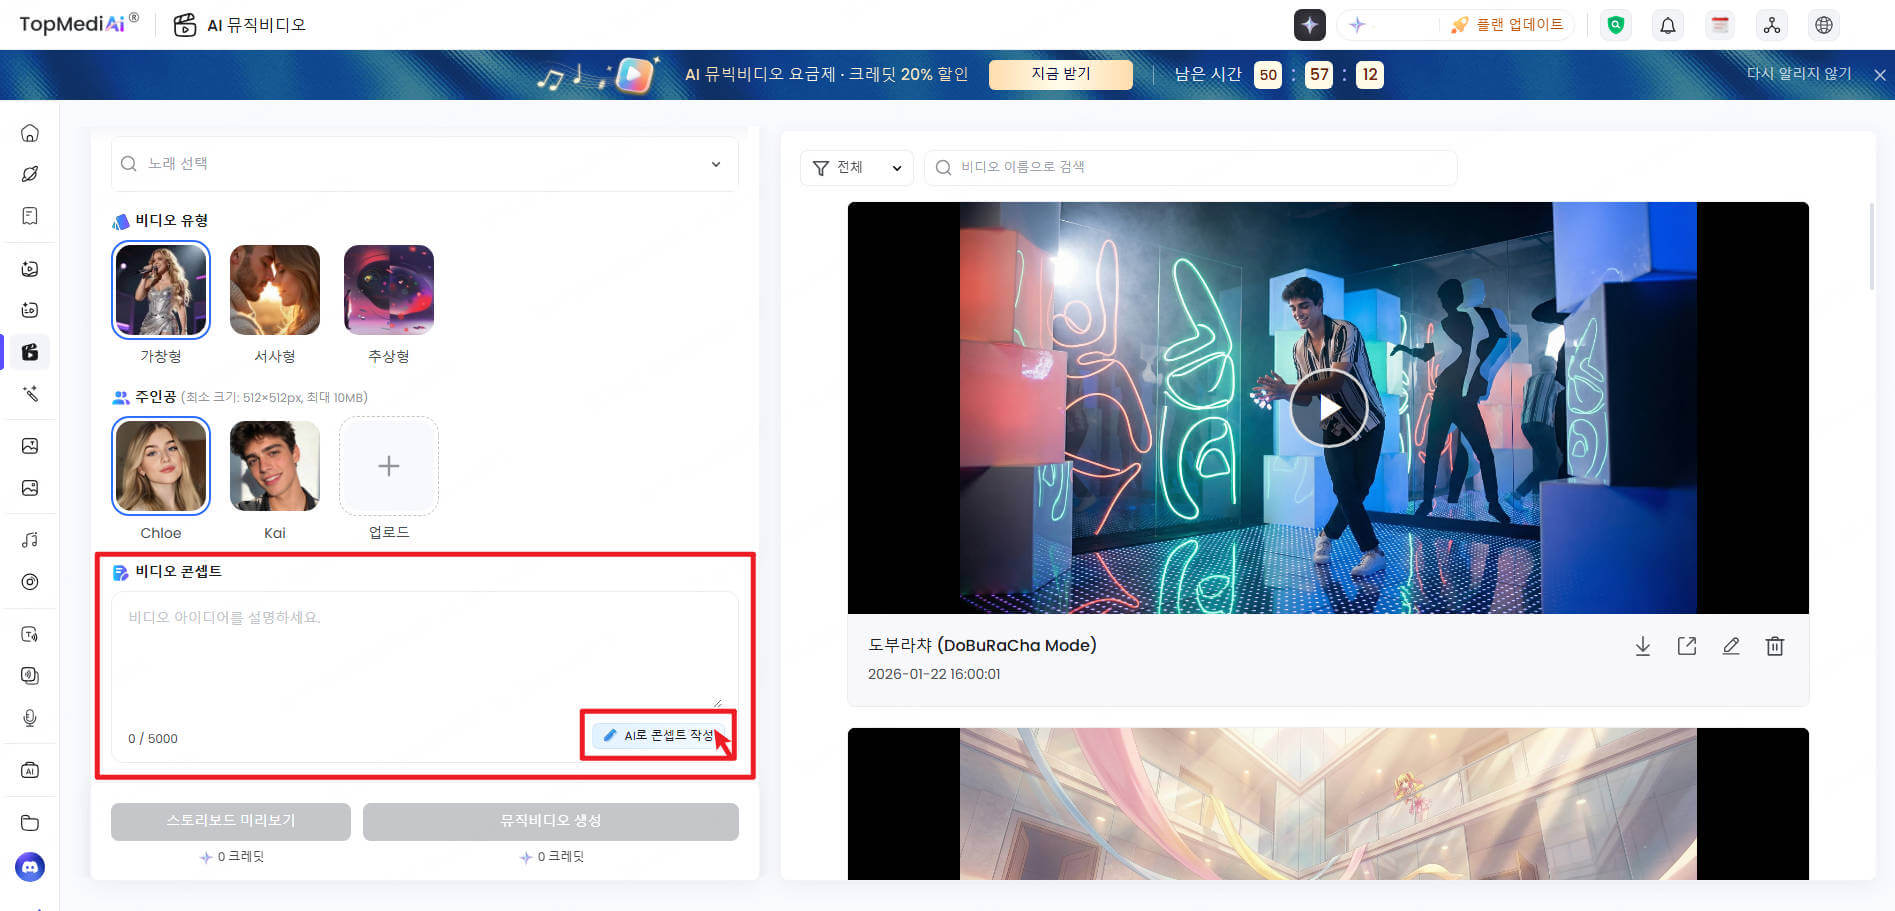
Task: Open the 전체 filter dropdown
Action: 856,168
